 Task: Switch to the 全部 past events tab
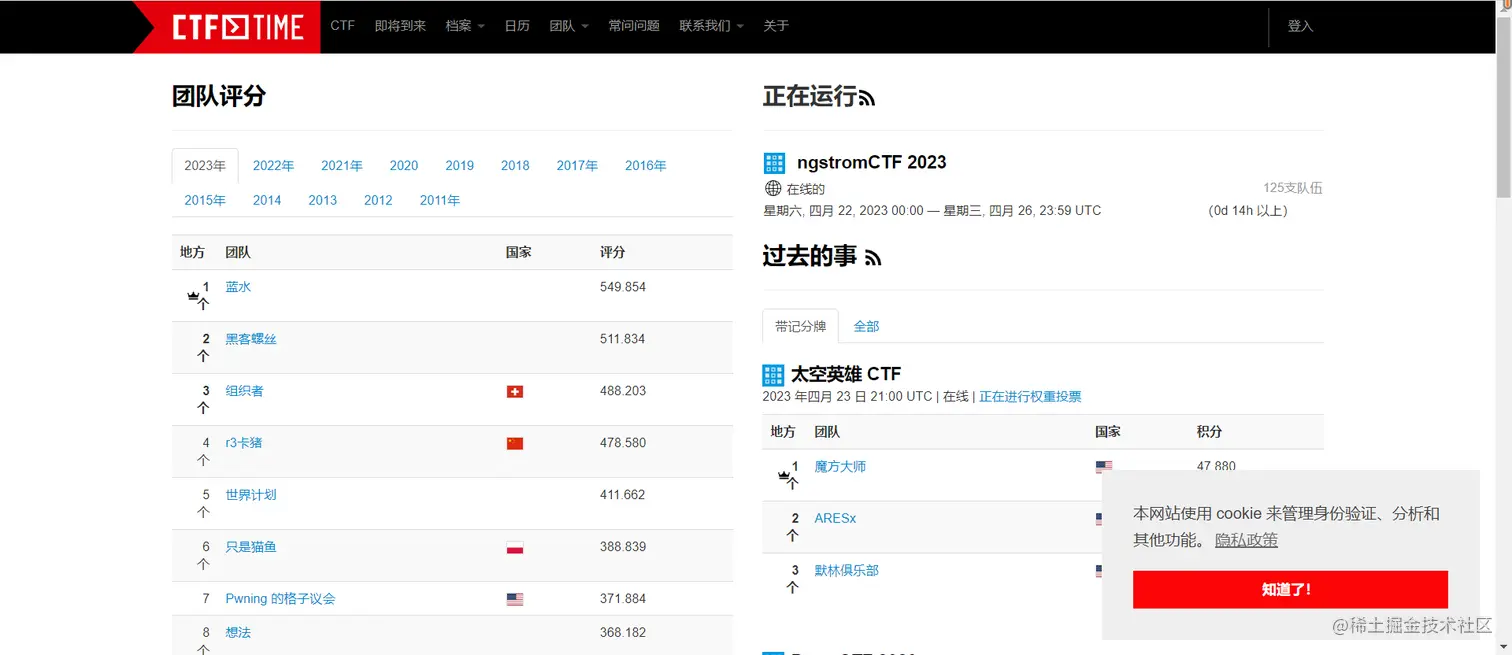866,326
